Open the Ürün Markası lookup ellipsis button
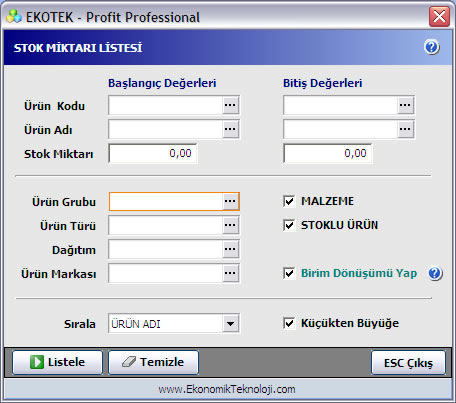 230,273
